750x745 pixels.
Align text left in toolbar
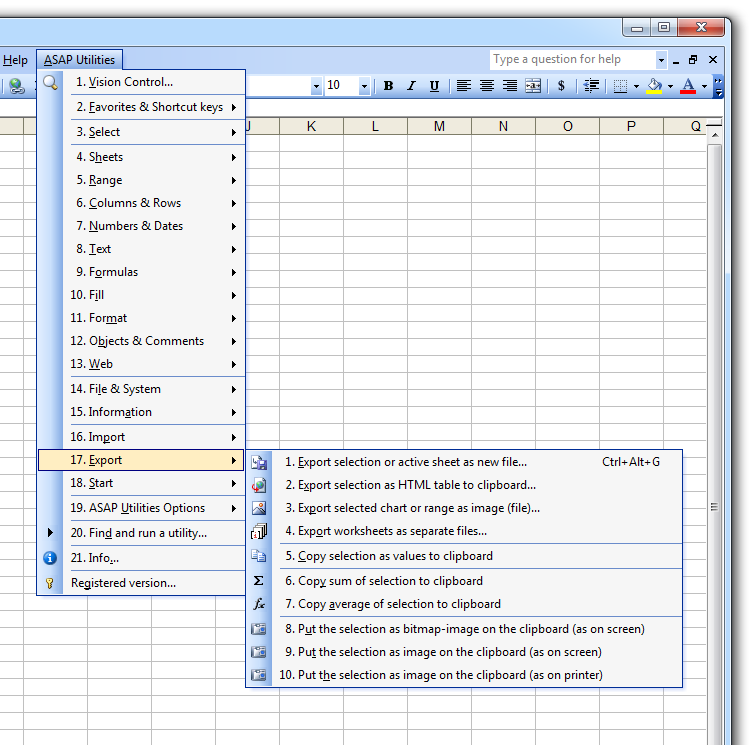(x=463, y=86)
